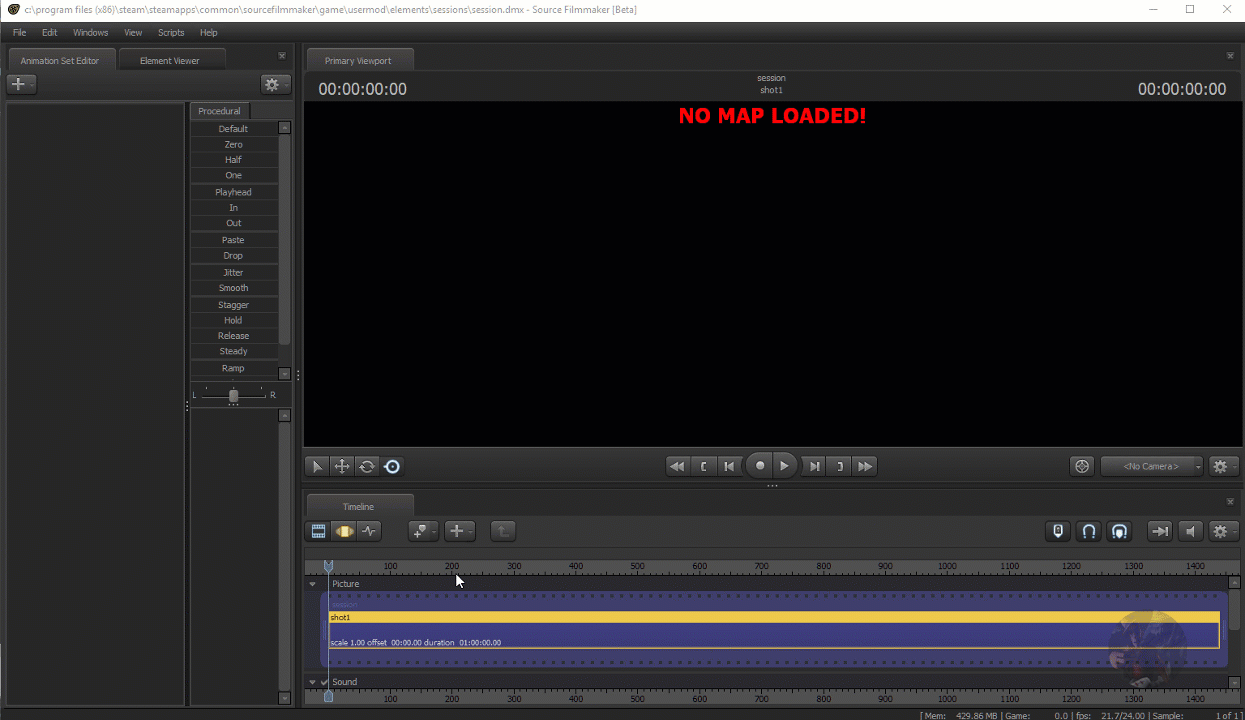The image size is (1245, 720).
Task: Open the Edit menu
Action: pos(49,33)
